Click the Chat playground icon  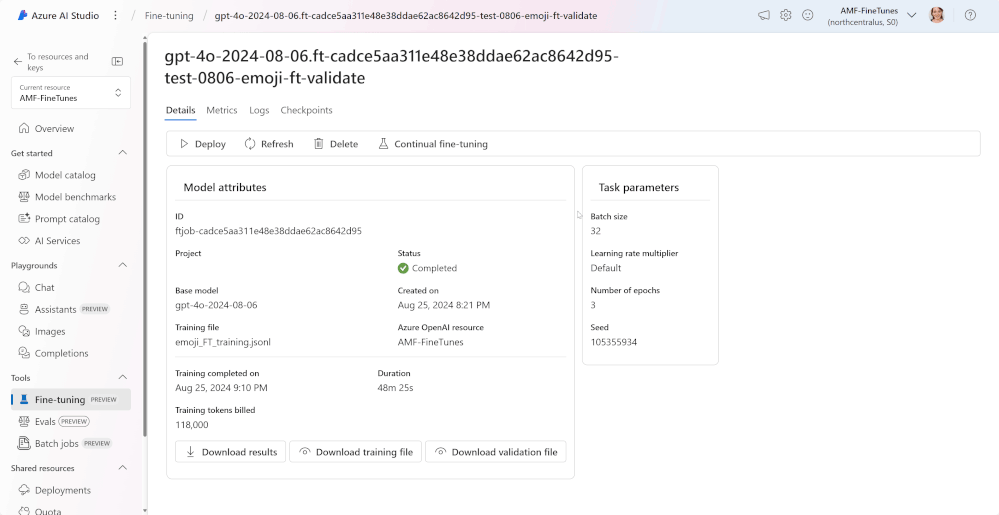point(24,287)
